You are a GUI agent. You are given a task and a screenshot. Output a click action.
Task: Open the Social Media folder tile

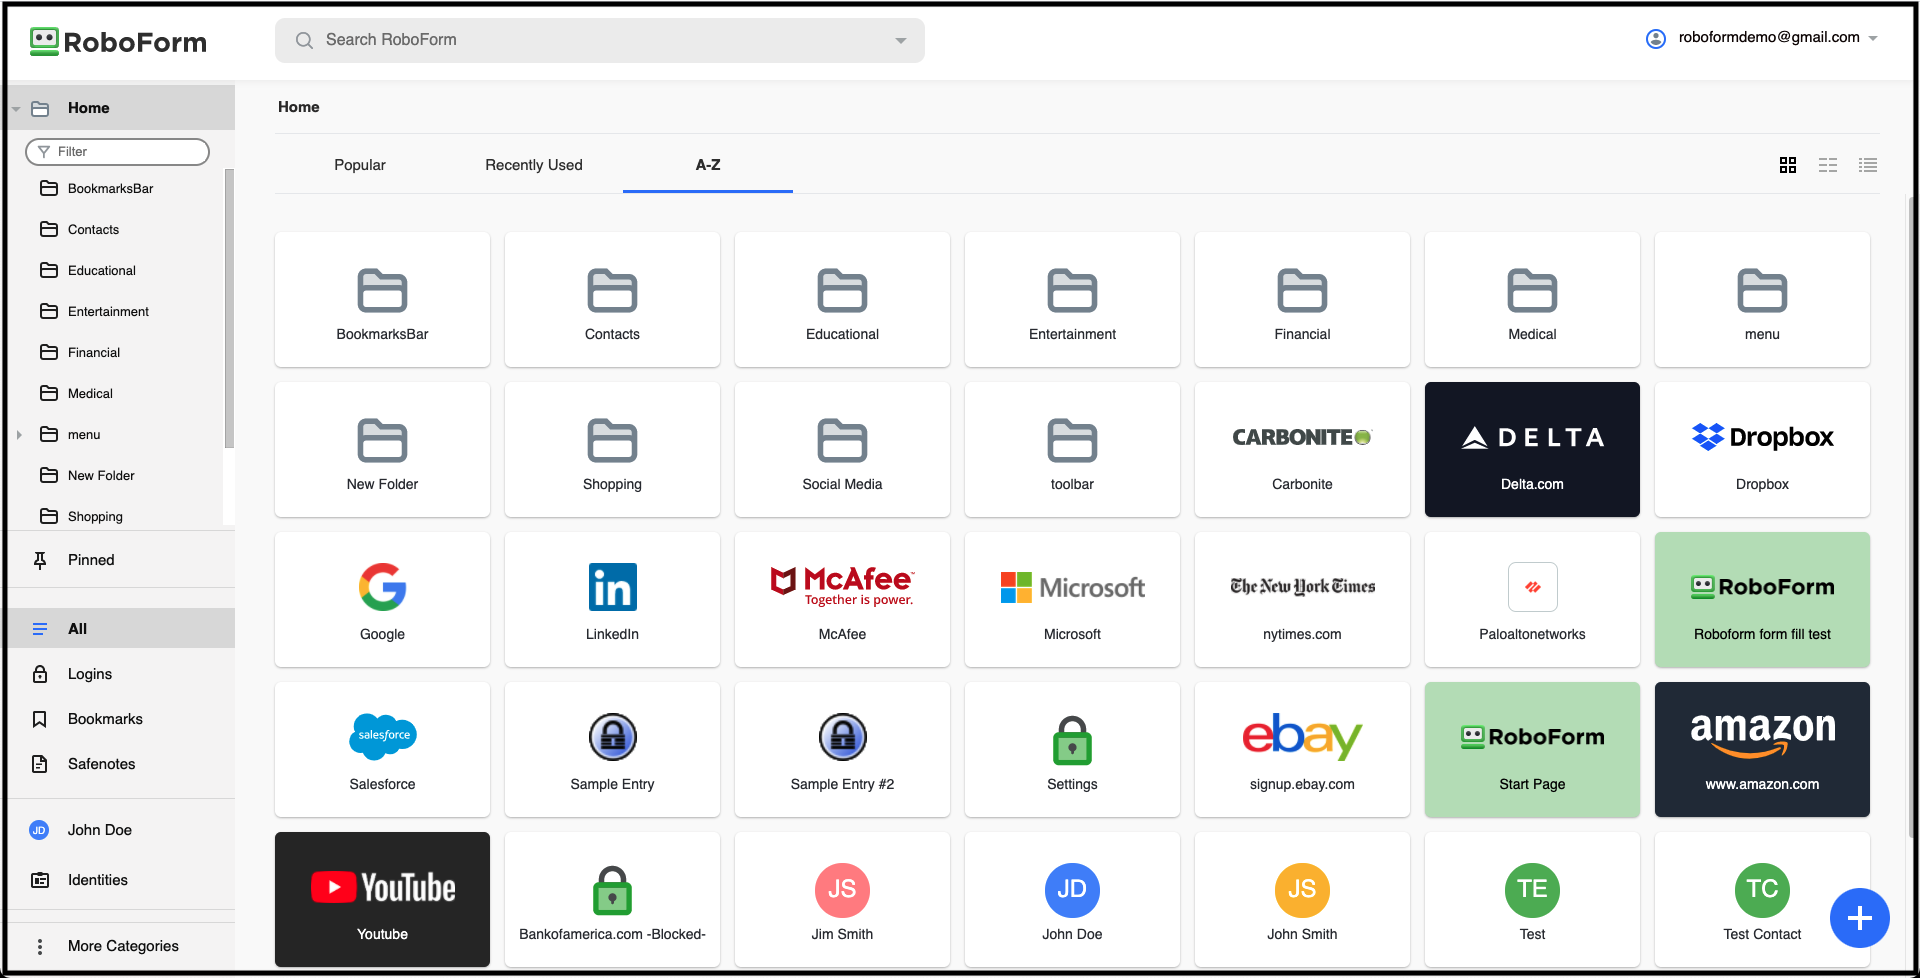click(842, 449)
